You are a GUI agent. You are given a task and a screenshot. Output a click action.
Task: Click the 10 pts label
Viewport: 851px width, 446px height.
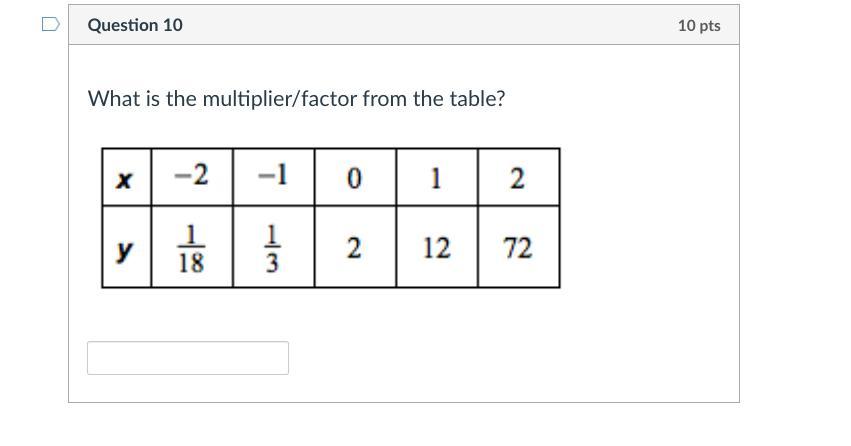coord(698,26)
